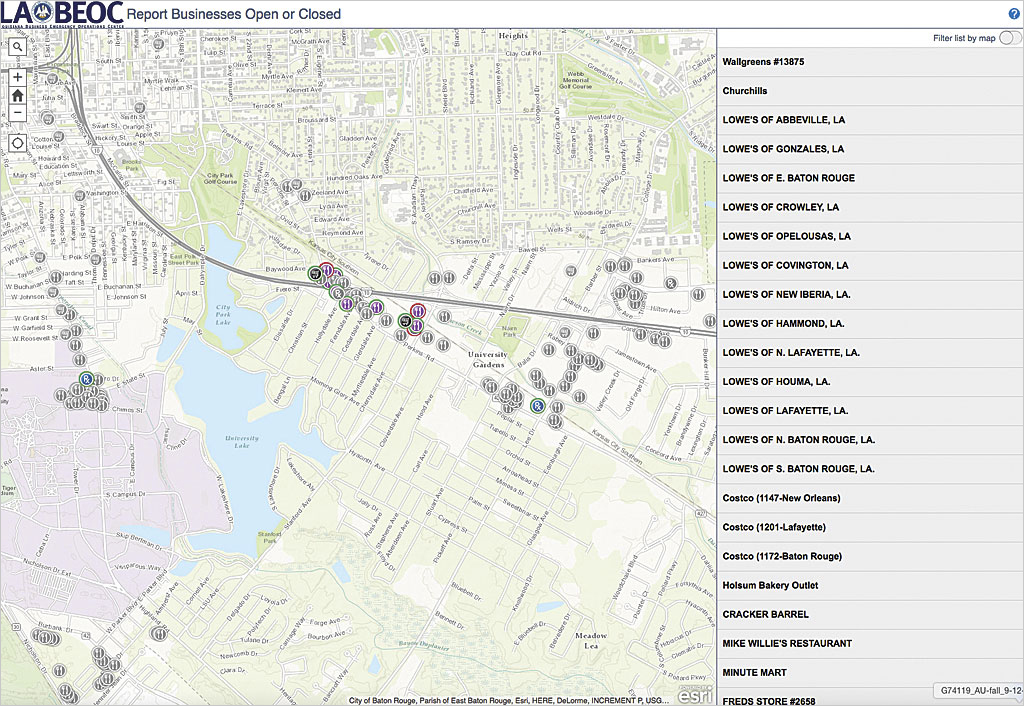The width and height of the screenshot is (1024, 706).
Task: Zoom in on the map
Action: [18, 77]
